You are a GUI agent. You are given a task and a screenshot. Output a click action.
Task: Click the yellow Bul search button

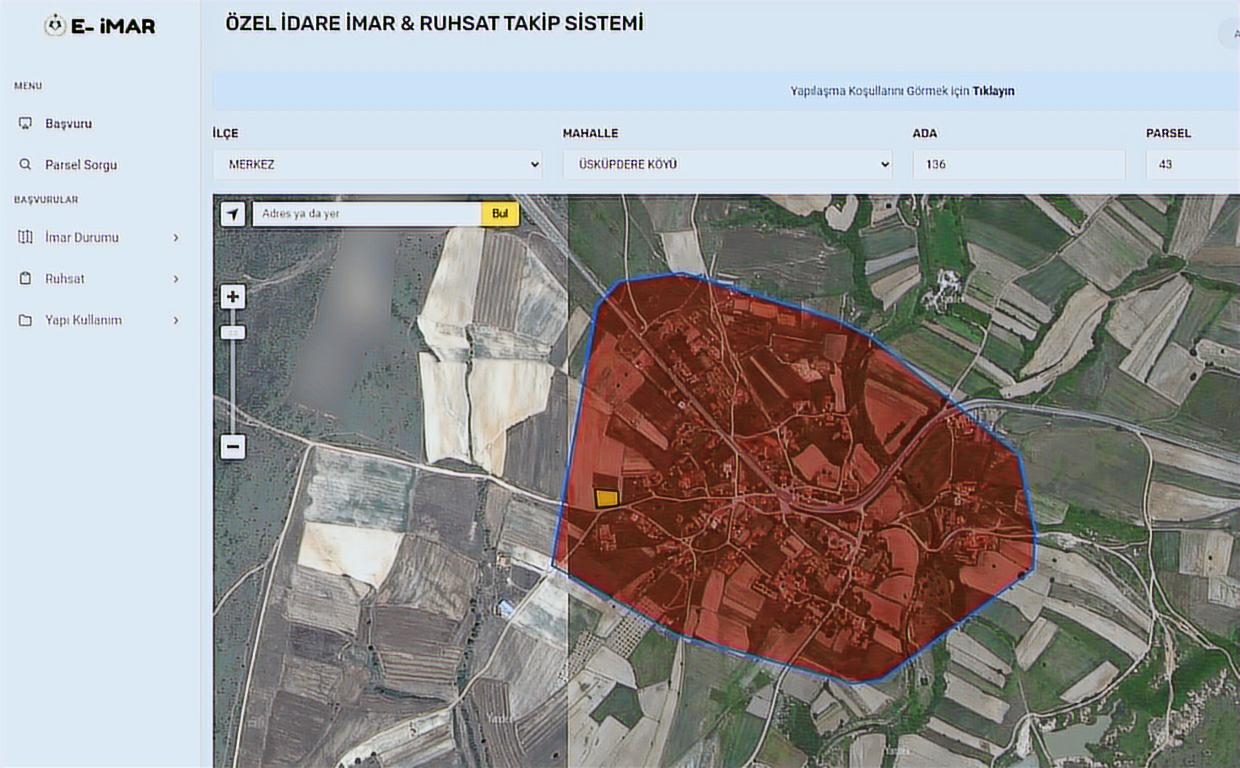(x=500, y=214)
